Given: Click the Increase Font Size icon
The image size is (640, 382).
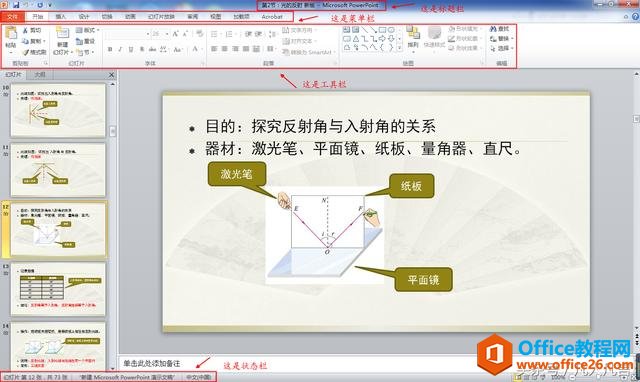Looking at the screenshot, I should pos(175,34).
